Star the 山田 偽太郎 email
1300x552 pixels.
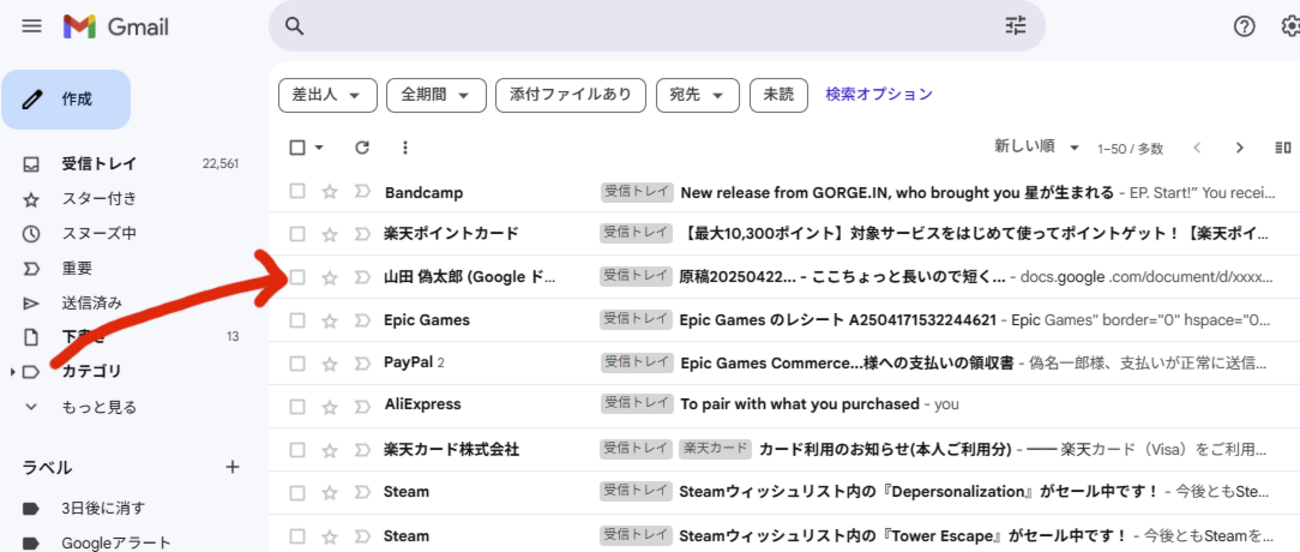(x=329, y=277)
